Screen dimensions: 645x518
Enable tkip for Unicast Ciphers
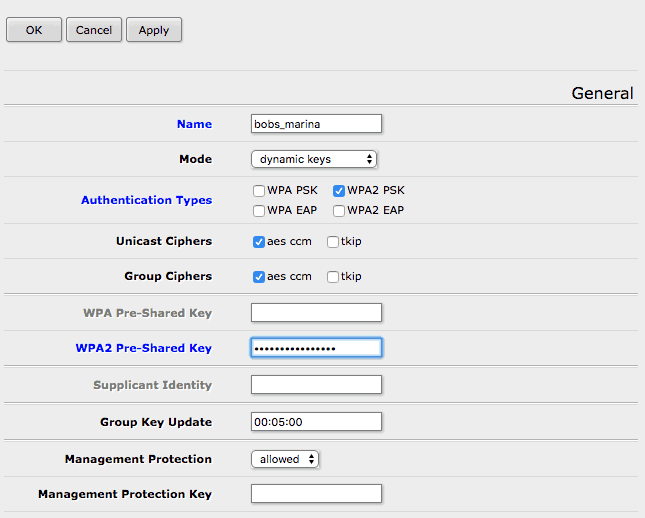(333, 242)
